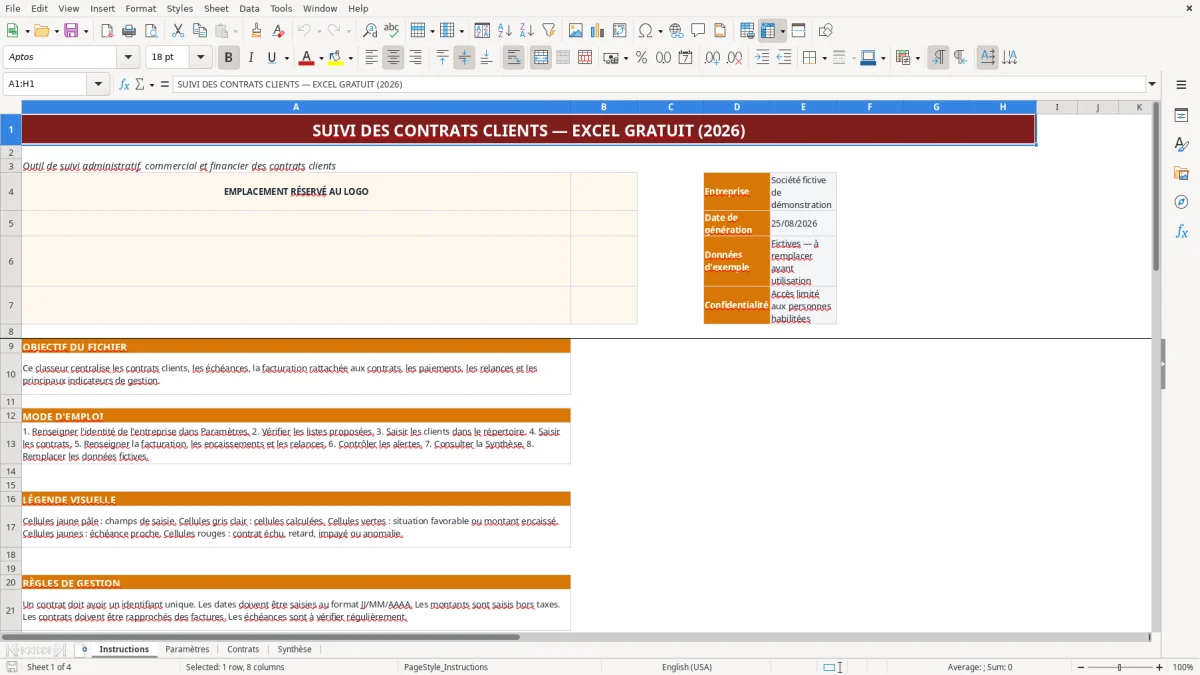Toggle Wrap Text

coord(514,58)
